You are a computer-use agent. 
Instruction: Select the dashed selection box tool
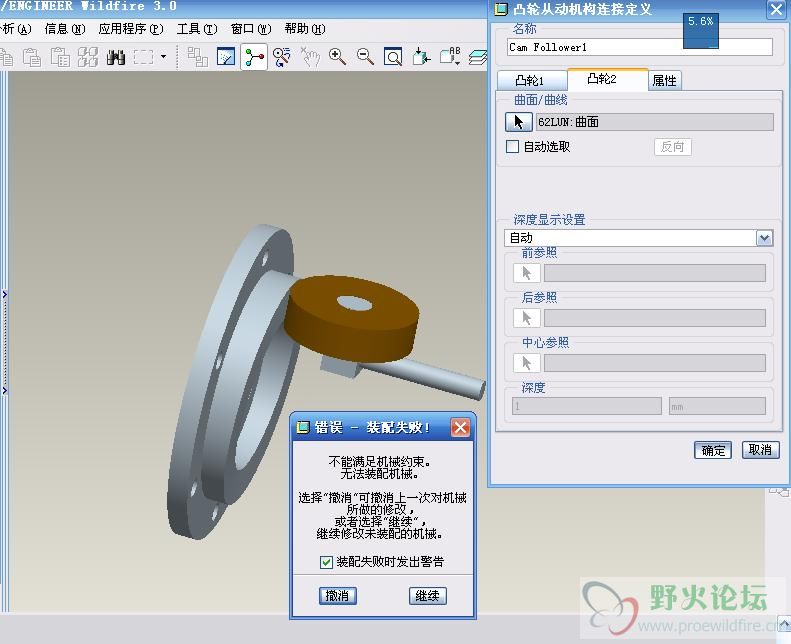143,57
